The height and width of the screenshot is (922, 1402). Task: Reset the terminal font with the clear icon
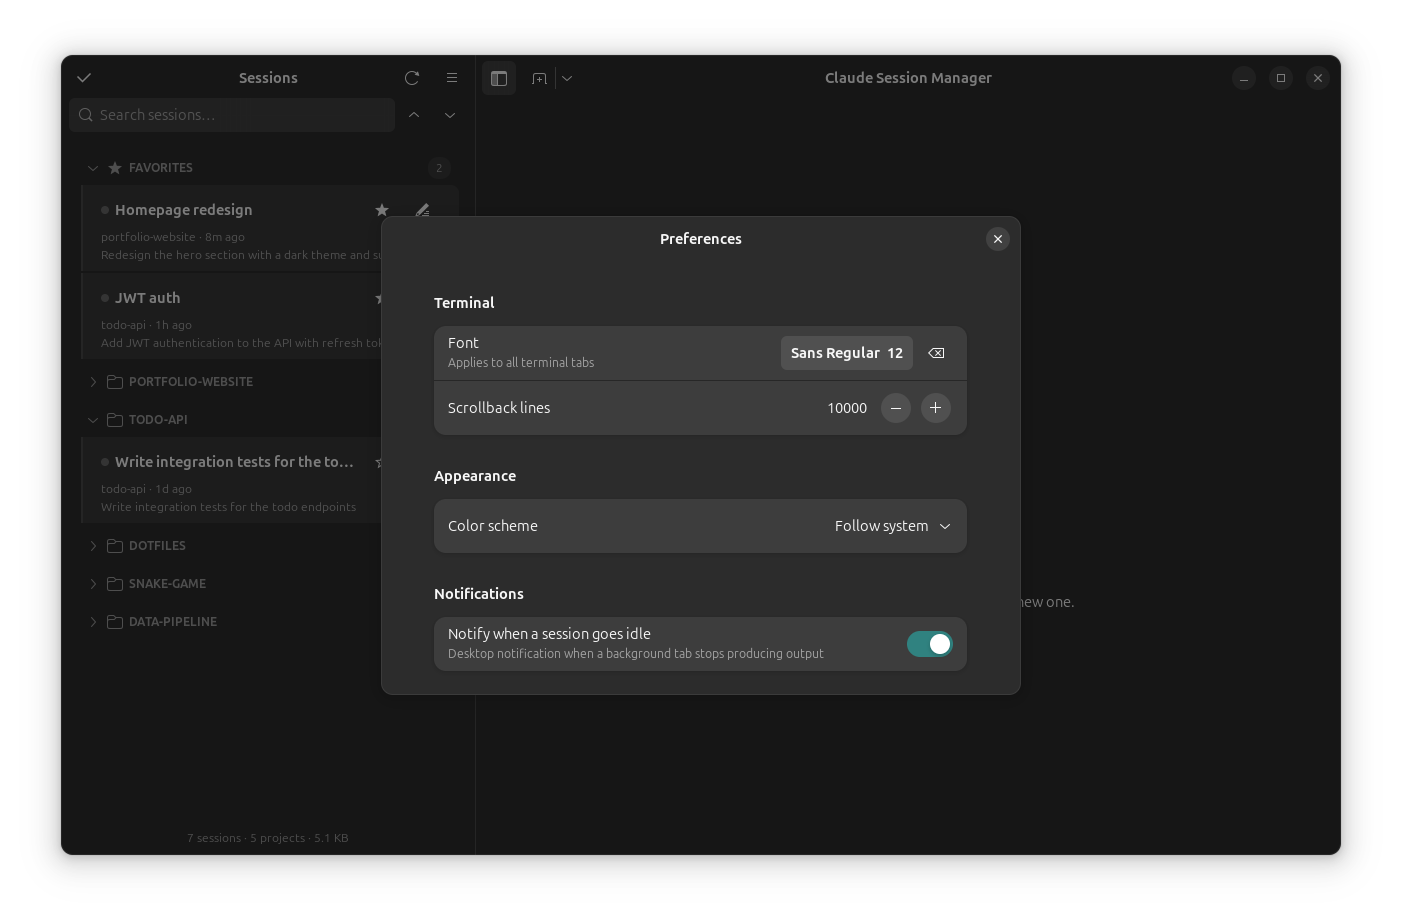[936, 353]
